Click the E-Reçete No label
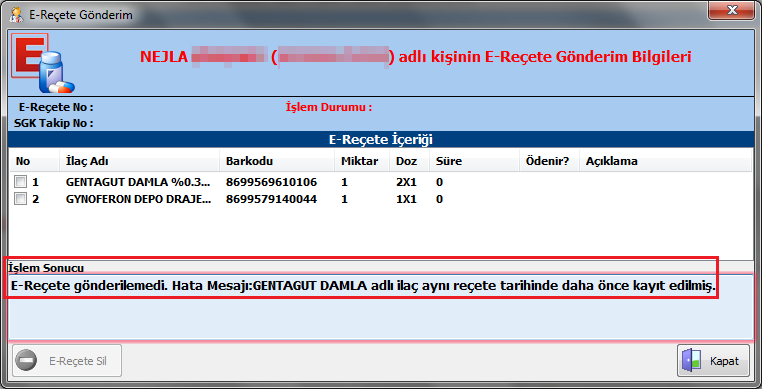 point(56,107)
